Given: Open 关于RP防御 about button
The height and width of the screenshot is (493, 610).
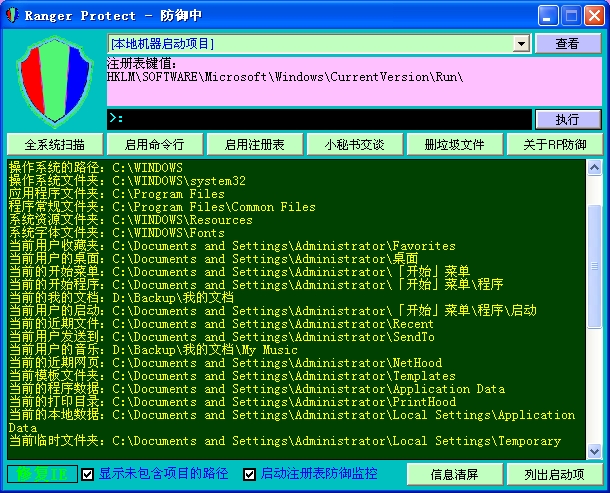Looking at the screenshot, I should coord(555,145).
